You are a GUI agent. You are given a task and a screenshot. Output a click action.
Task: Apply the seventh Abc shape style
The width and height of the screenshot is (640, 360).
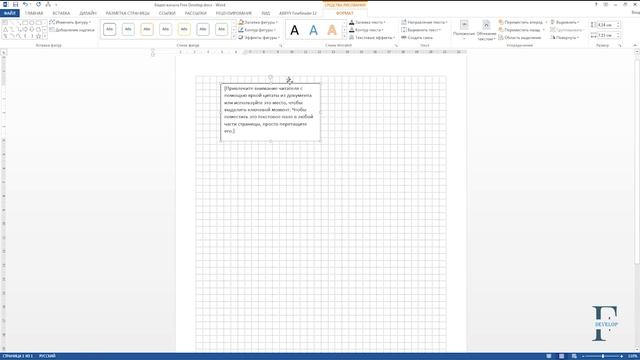(221, 29)
